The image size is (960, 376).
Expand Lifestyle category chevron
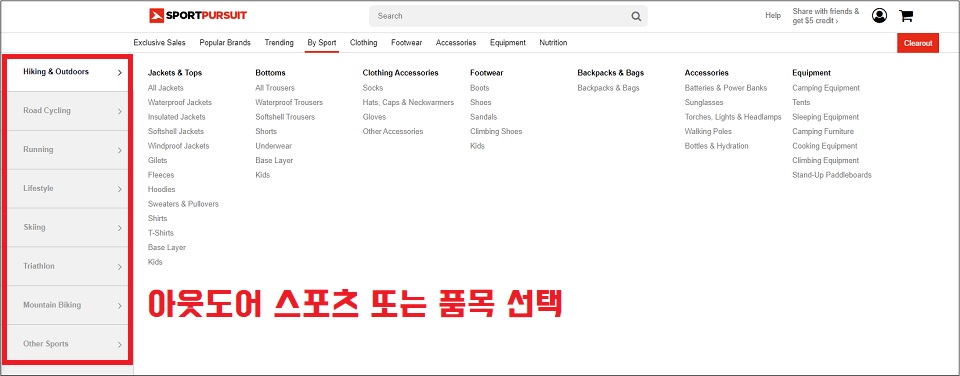pyautogui.click(x=120, y=189)
